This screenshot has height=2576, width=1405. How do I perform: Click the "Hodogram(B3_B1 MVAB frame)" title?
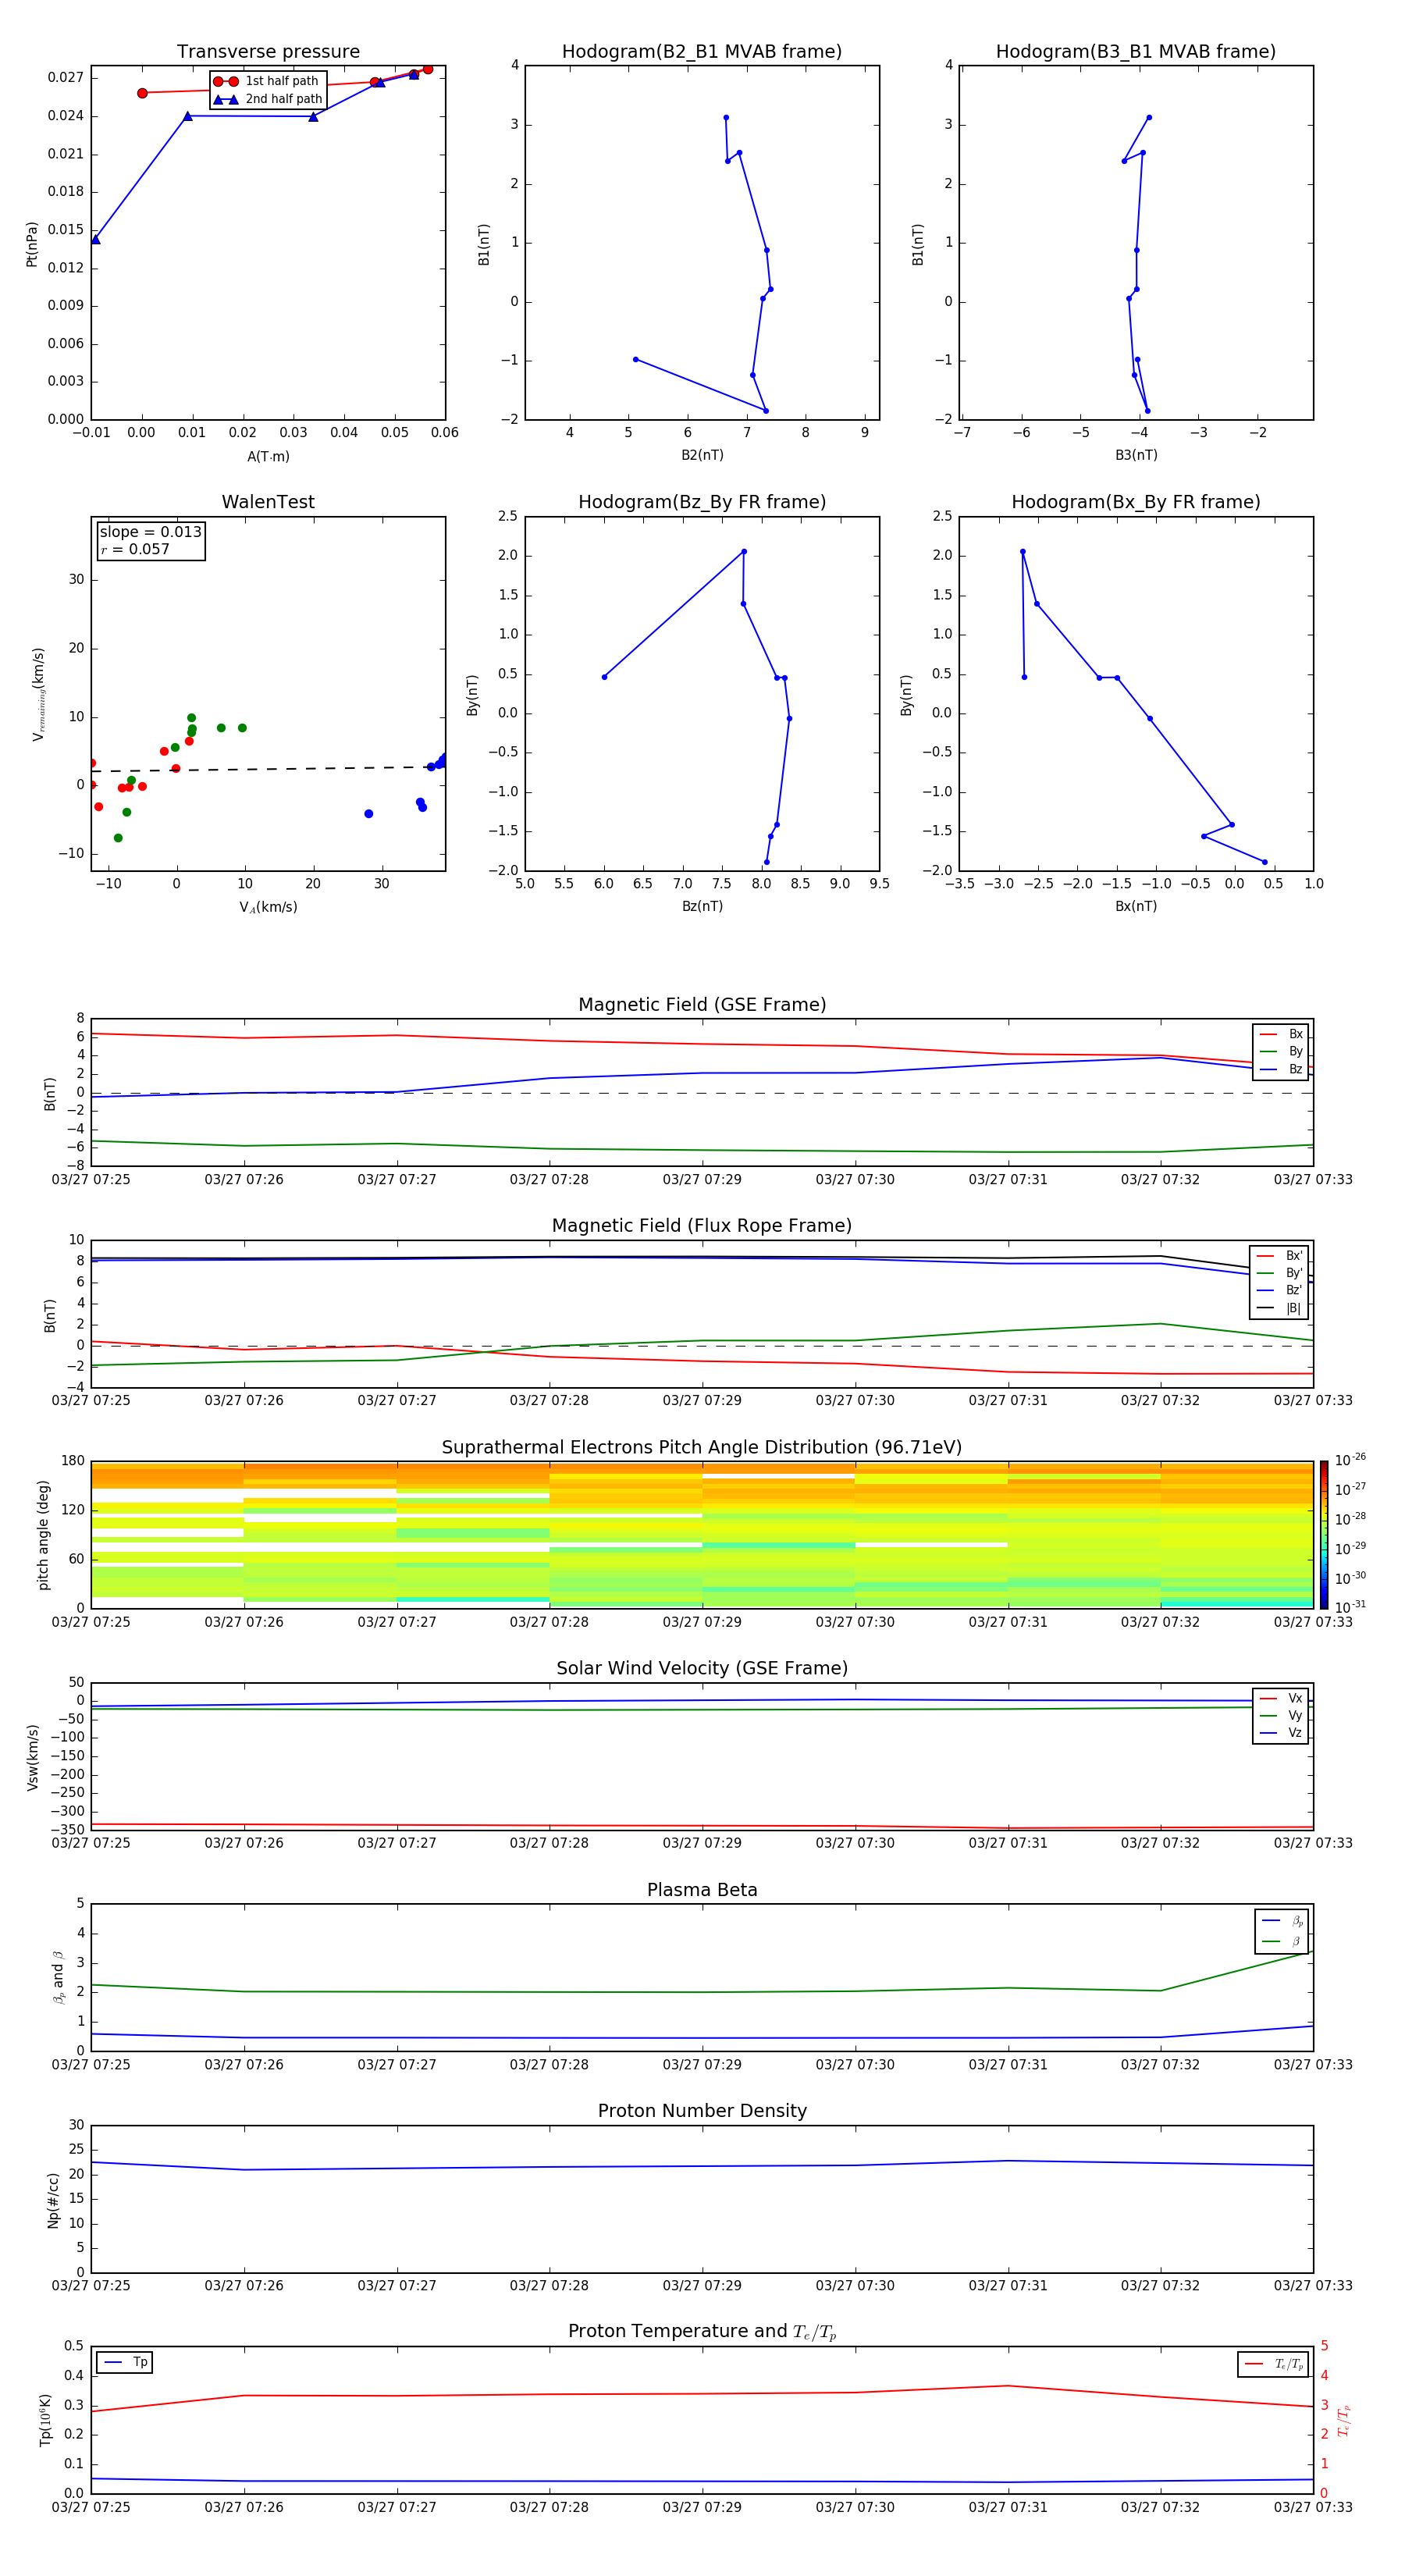(x=1136, y=52)
